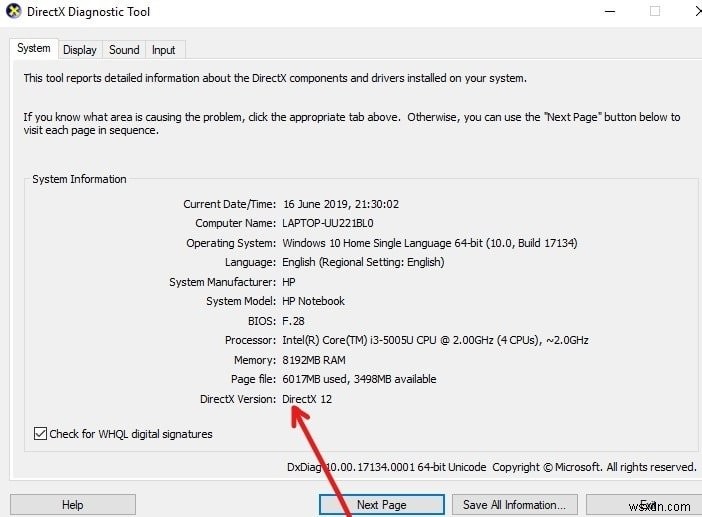Select page file value '6017MB used, 3498MB available'
The image size is (702, 517).
pyautogui.click(x=359, y=379)
